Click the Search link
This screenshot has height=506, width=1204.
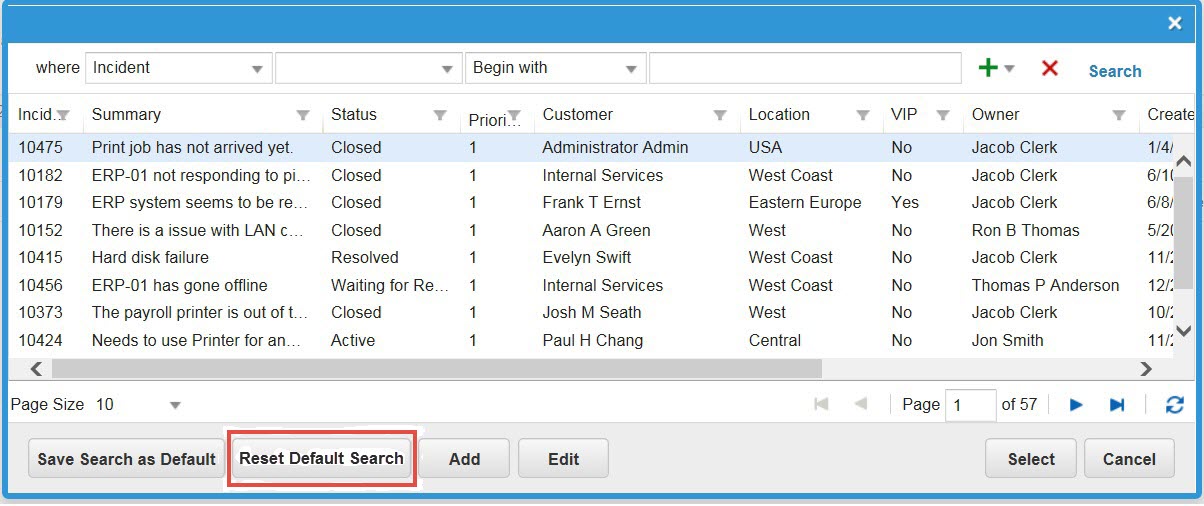(x=1115, y=71)
